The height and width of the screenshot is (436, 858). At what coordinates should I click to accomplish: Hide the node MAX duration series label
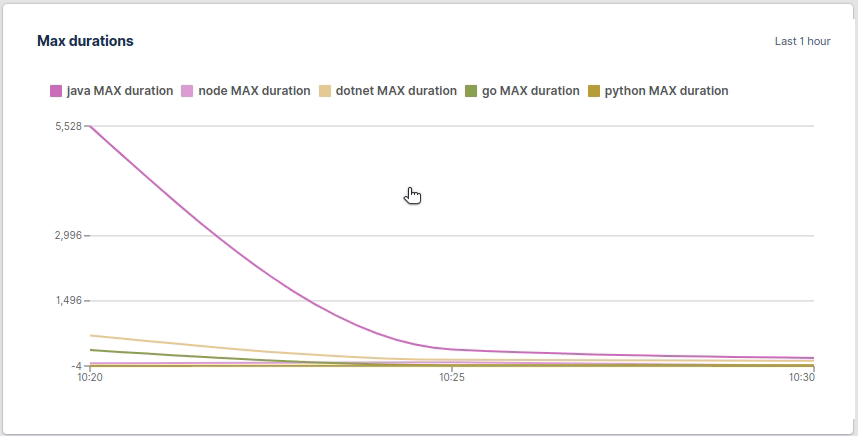point(254,91)
